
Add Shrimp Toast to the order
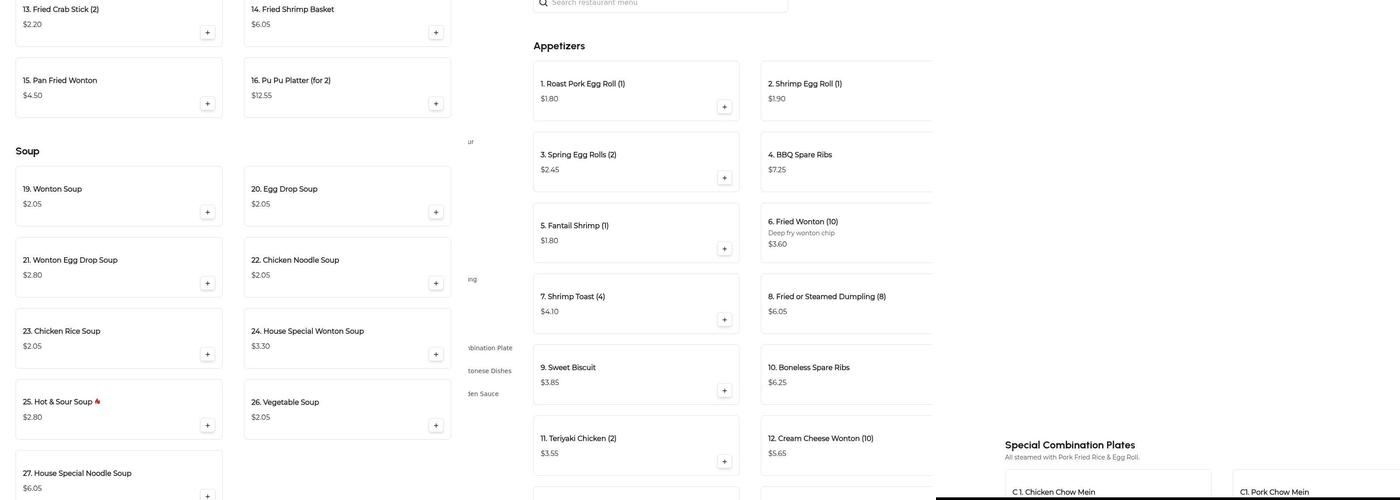(x=724, y=320)
